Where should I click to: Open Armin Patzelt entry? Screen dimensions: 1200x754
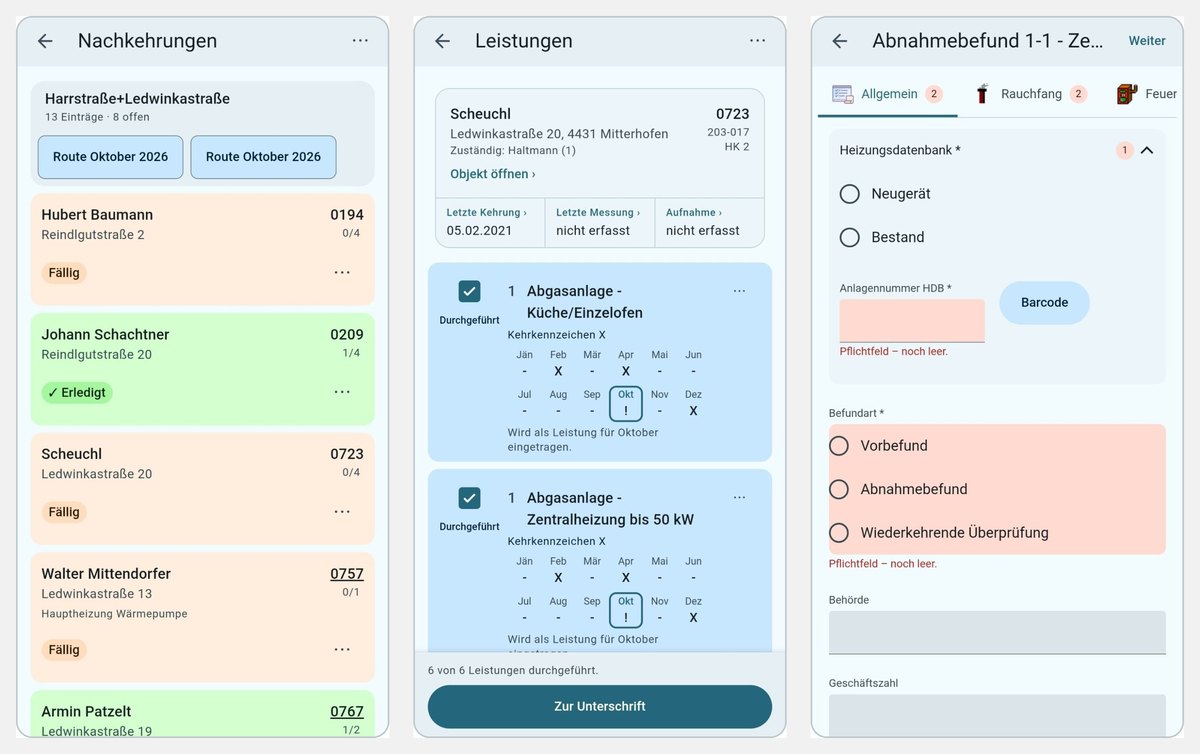pyautogui.click(x=203, y=714)
